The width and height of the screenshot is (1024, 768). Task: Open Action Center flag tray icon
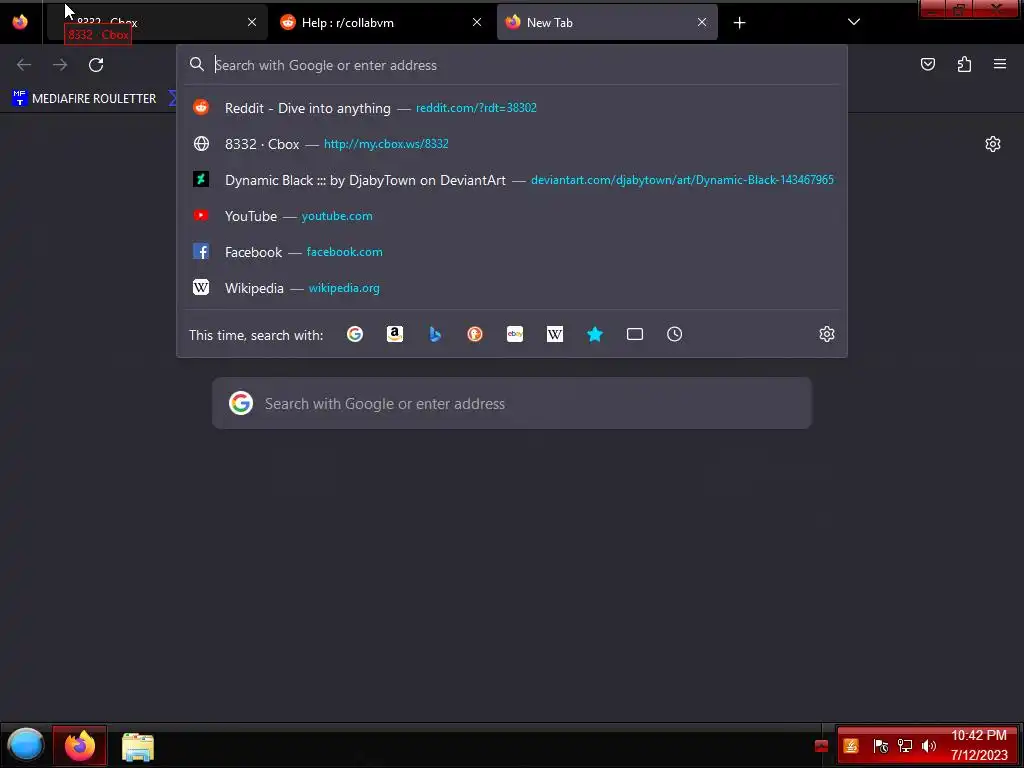[x=880, y=746]
